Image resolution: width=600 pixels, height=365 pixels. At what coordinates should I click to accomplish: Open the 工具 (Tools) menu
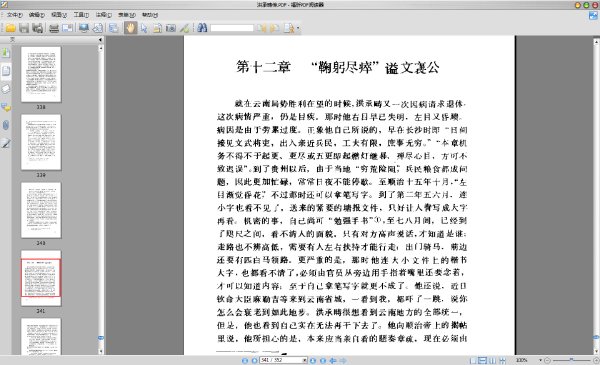click(81, 15)
